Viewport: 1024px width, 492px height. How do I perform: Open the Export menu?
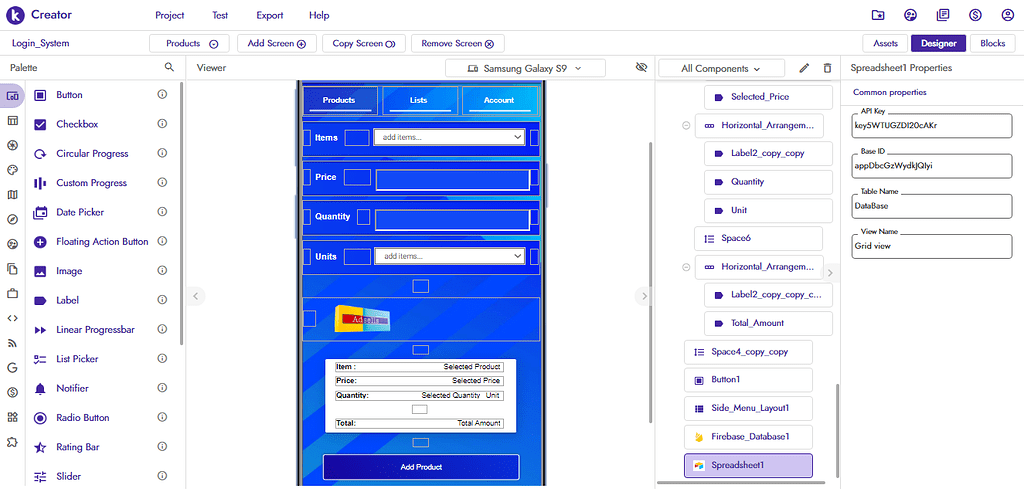tap(270, 15)
